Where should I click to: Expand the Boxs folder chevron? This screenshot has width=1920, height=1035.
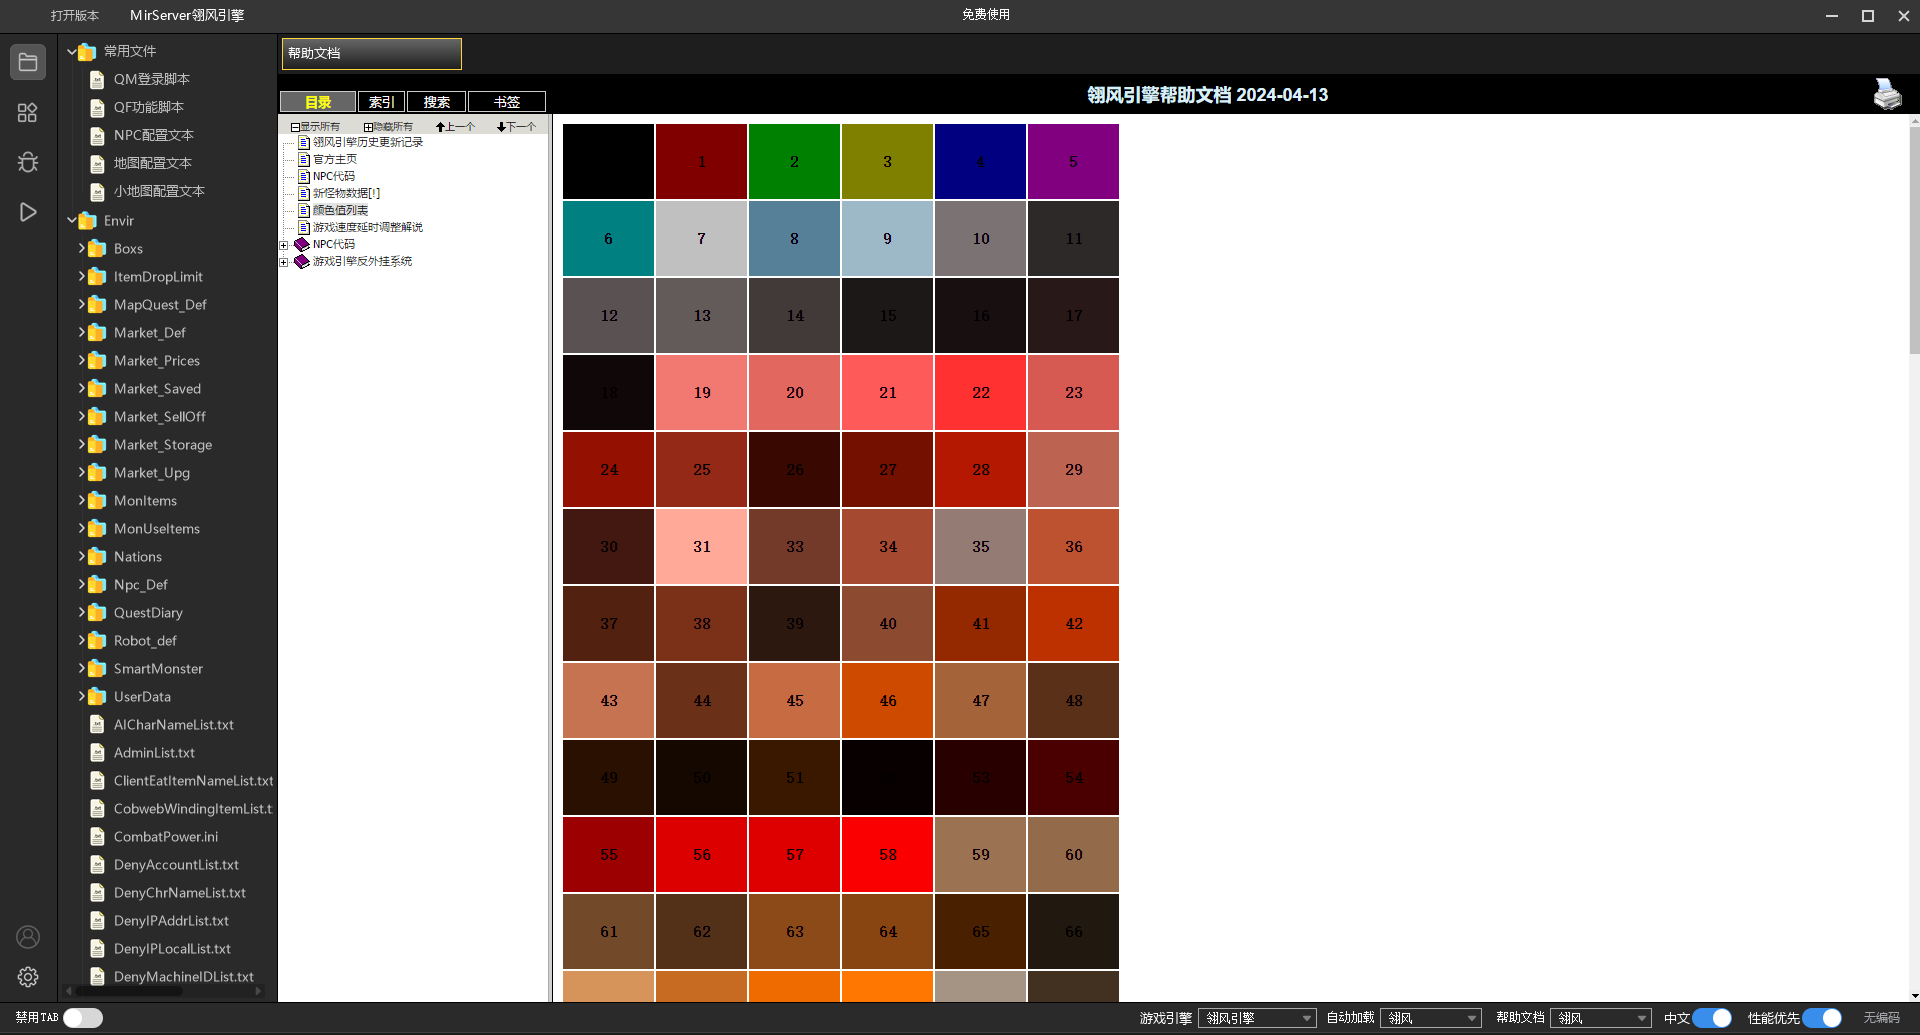(x=82, y=248)
